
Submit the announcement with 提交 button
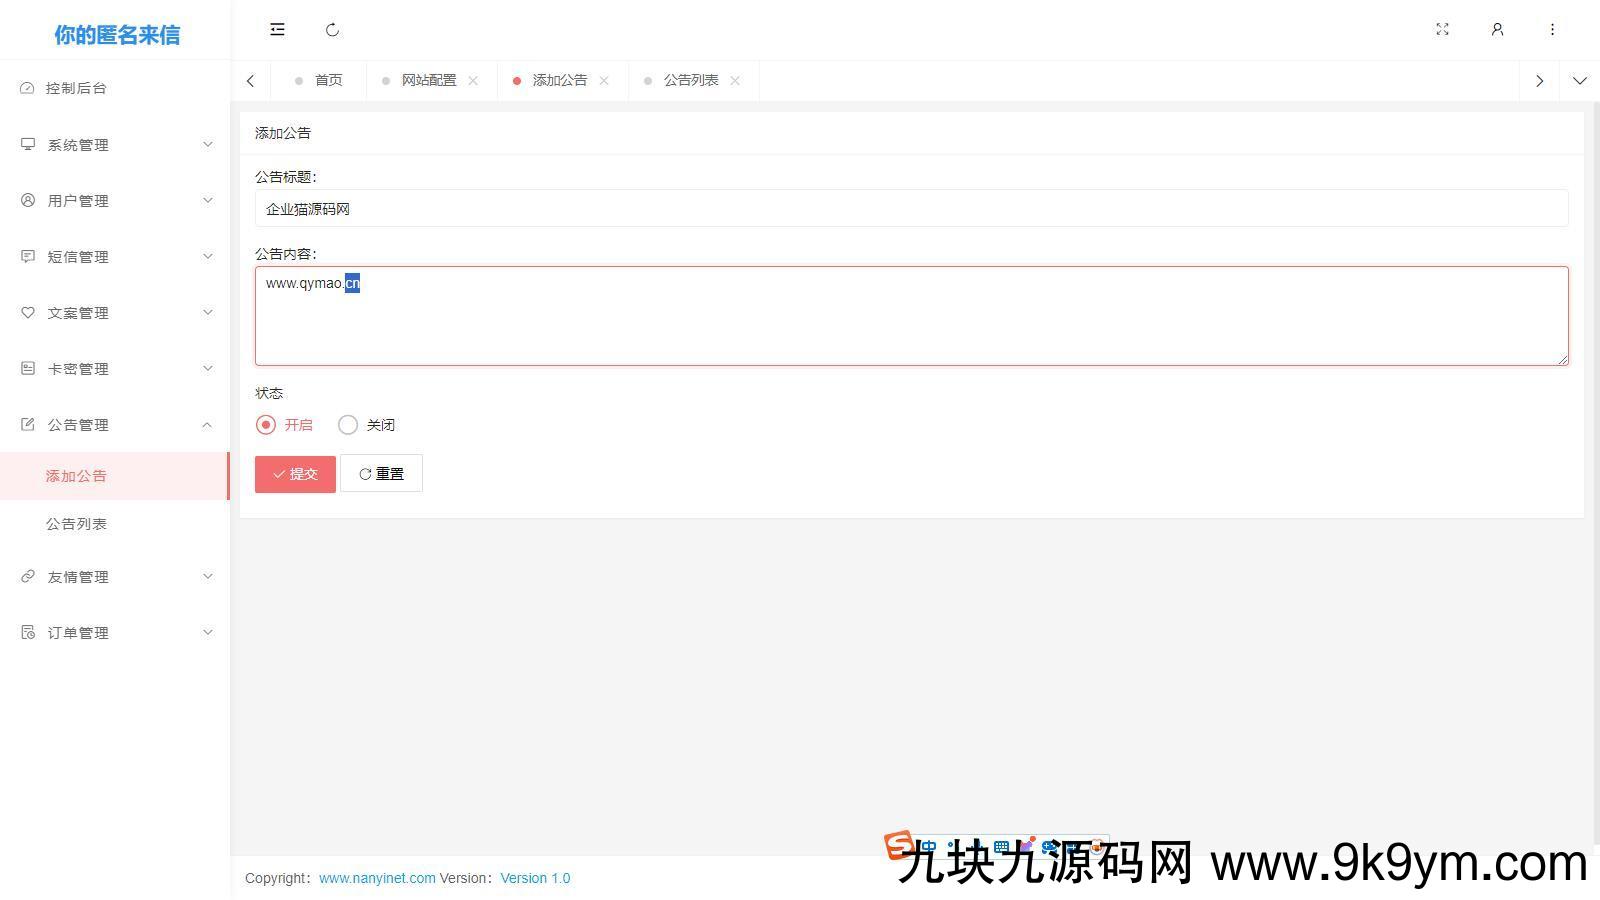click(294, 473)
